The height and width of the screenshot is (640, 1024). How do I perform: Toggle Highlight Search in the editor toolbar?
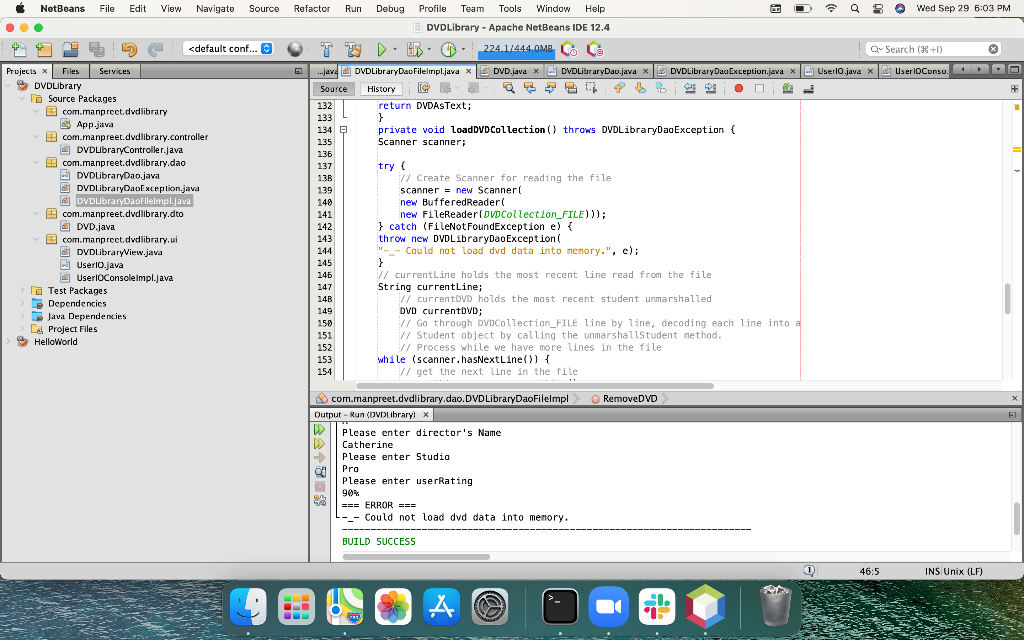570,88
